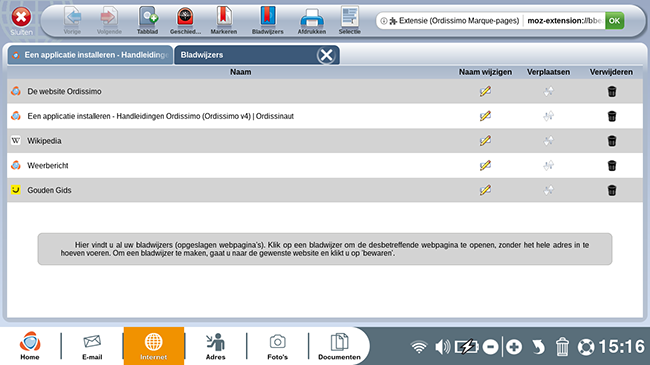Delete the Gouden Gids bookmark
The height and width of the screenshot is (365, 650).
click(612, 190)
